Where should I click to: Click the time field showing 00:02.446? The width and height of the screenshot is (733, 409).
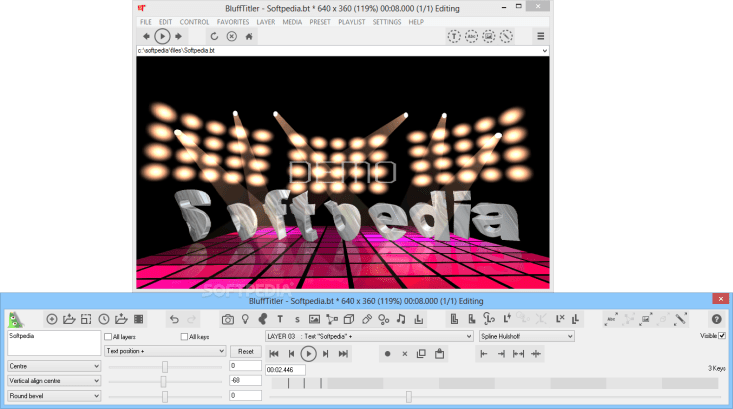pyautogui.click(x=285, y=370)
